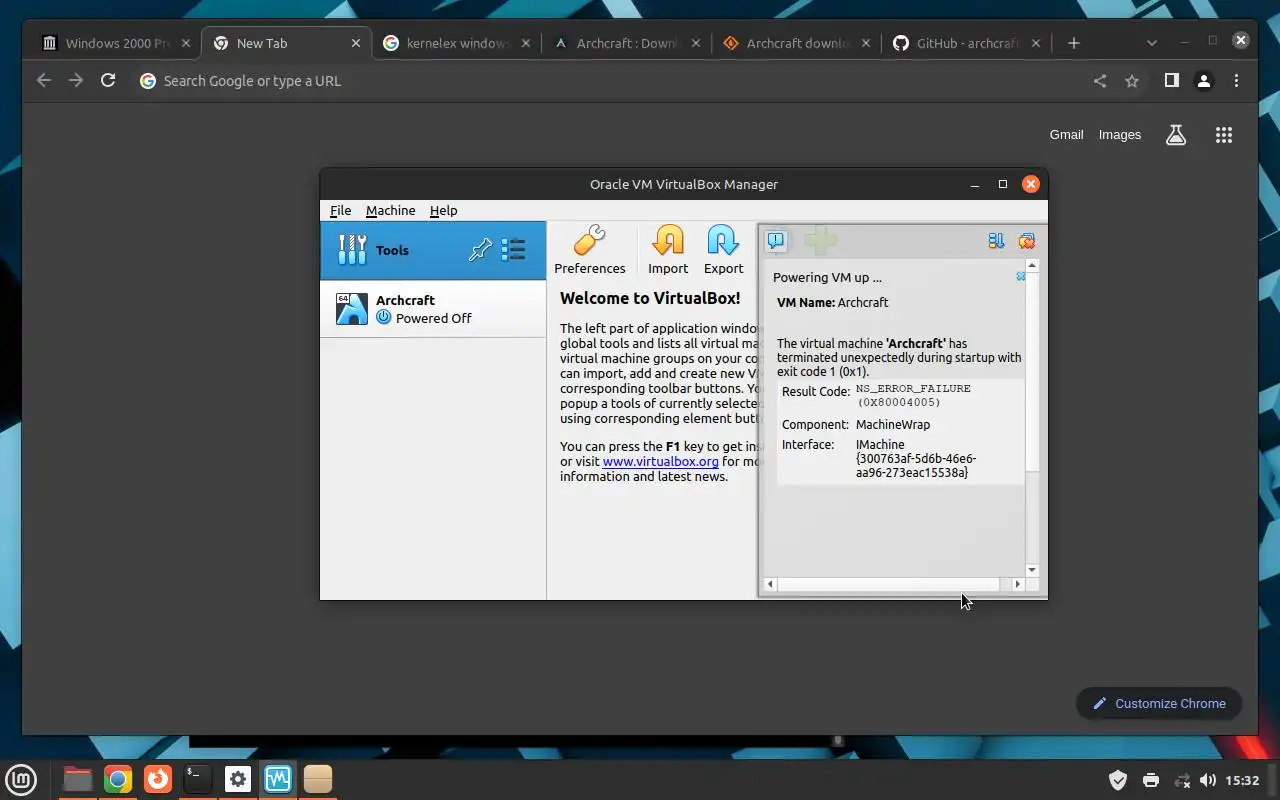Click the MachineWrap component text

coord(893,424)
